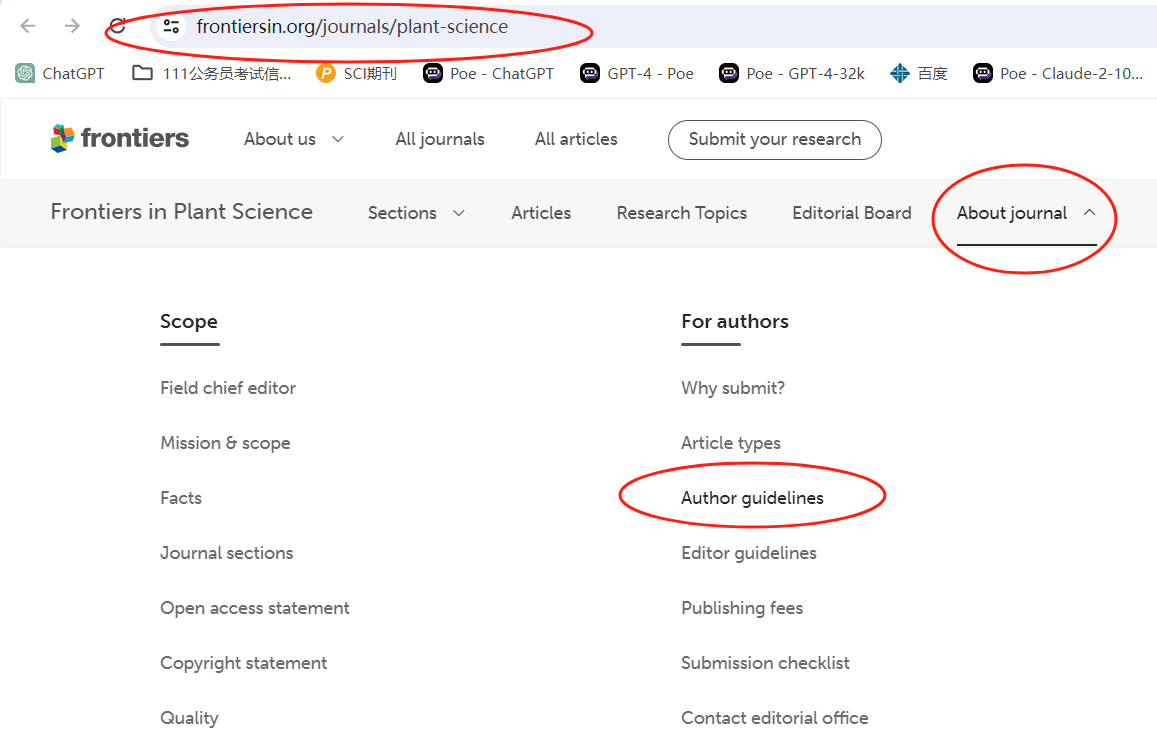Open the Facts link
This screenshot has width=1157, height=749.
(x=181, y=497)
